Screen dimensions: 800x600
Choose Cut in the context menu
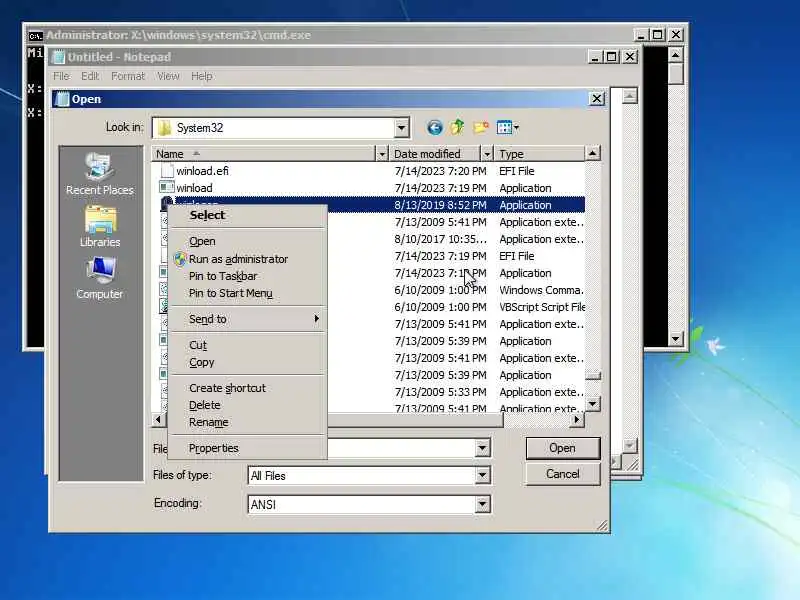[x=247, y=345]
